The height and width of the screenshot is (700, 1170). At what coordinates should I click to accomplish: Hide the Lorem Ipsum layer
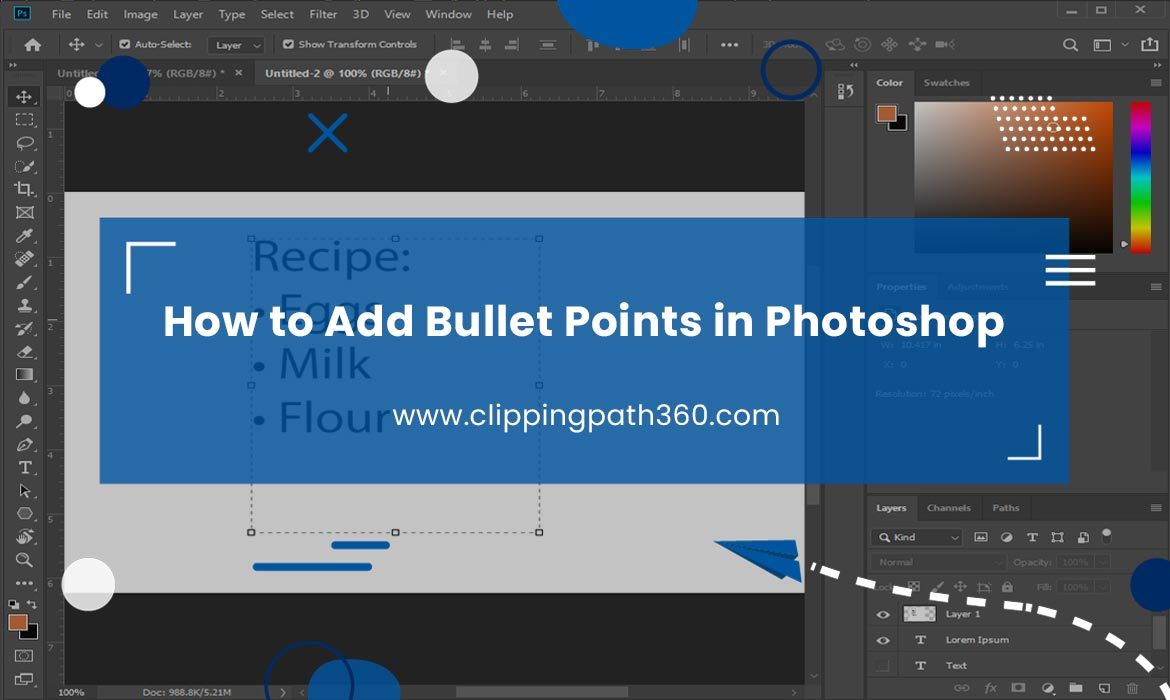pyautogui.click(x=883, y=640)
